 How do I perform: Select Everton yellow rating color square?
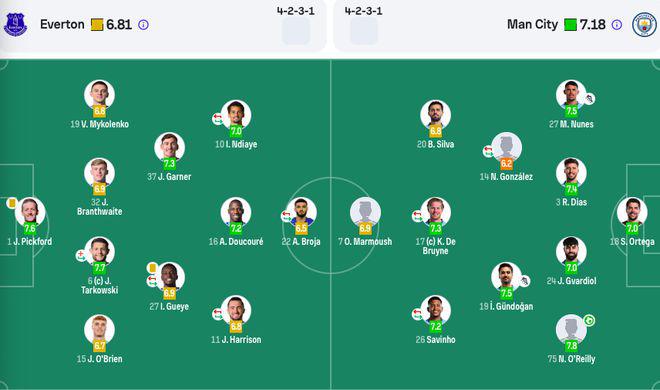[x=97, y=24]
